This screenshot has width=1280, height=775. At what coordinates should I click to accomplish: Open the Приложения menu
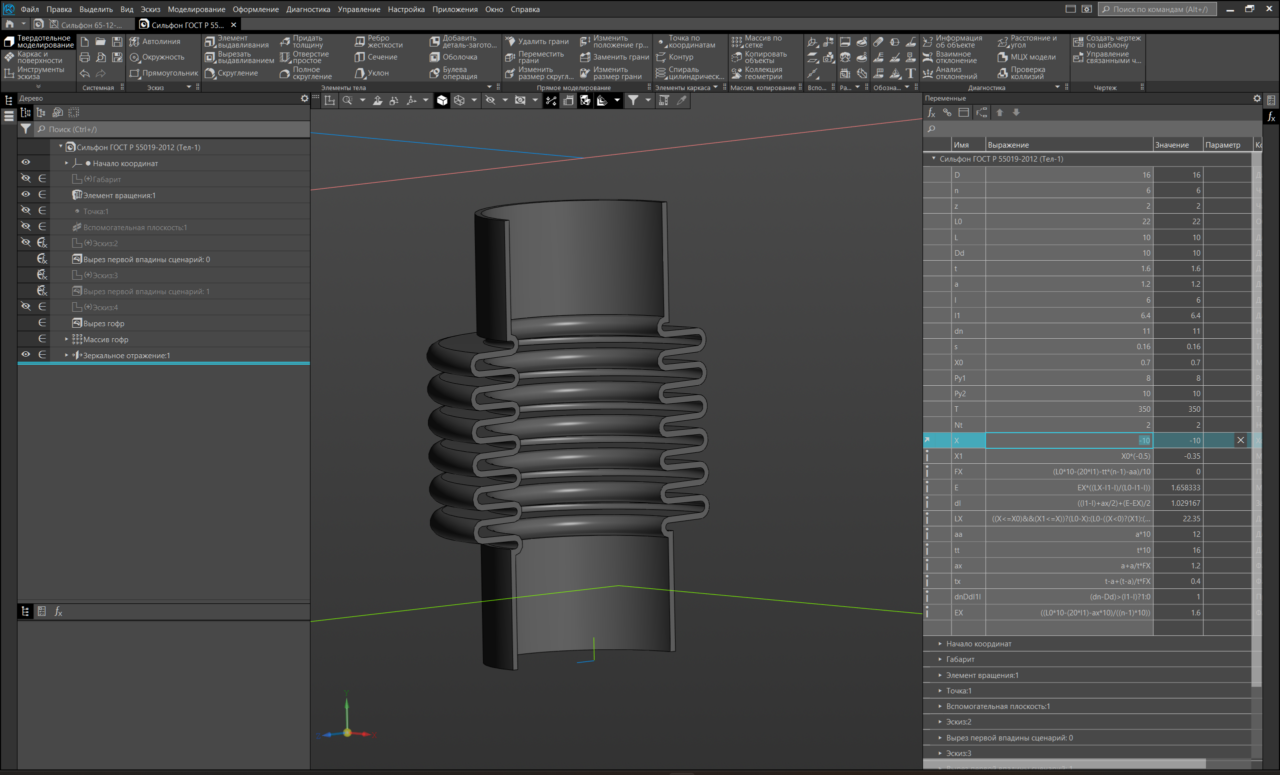pos(455,9)
